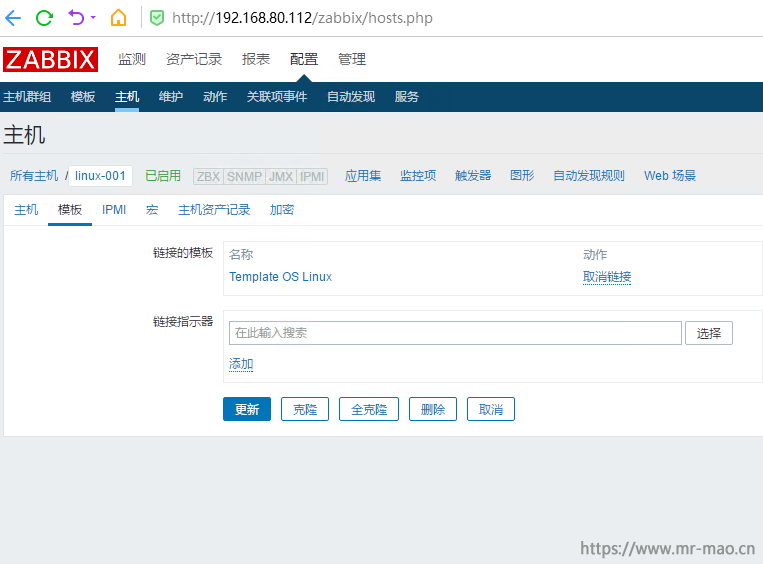Open the 触发器 link
The height and width of the screenshot is (564, 763).
(x=473, y=176)
